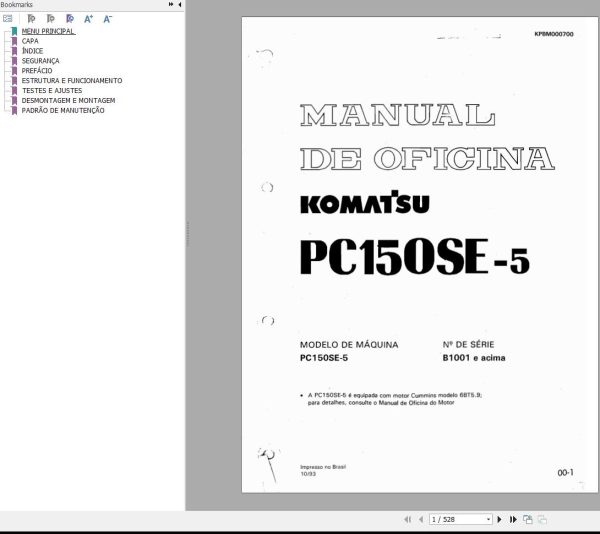The image size is (600, 534).
Task: Click the page label 00-1
Action: pyautogui.click(x=565, y=473)
